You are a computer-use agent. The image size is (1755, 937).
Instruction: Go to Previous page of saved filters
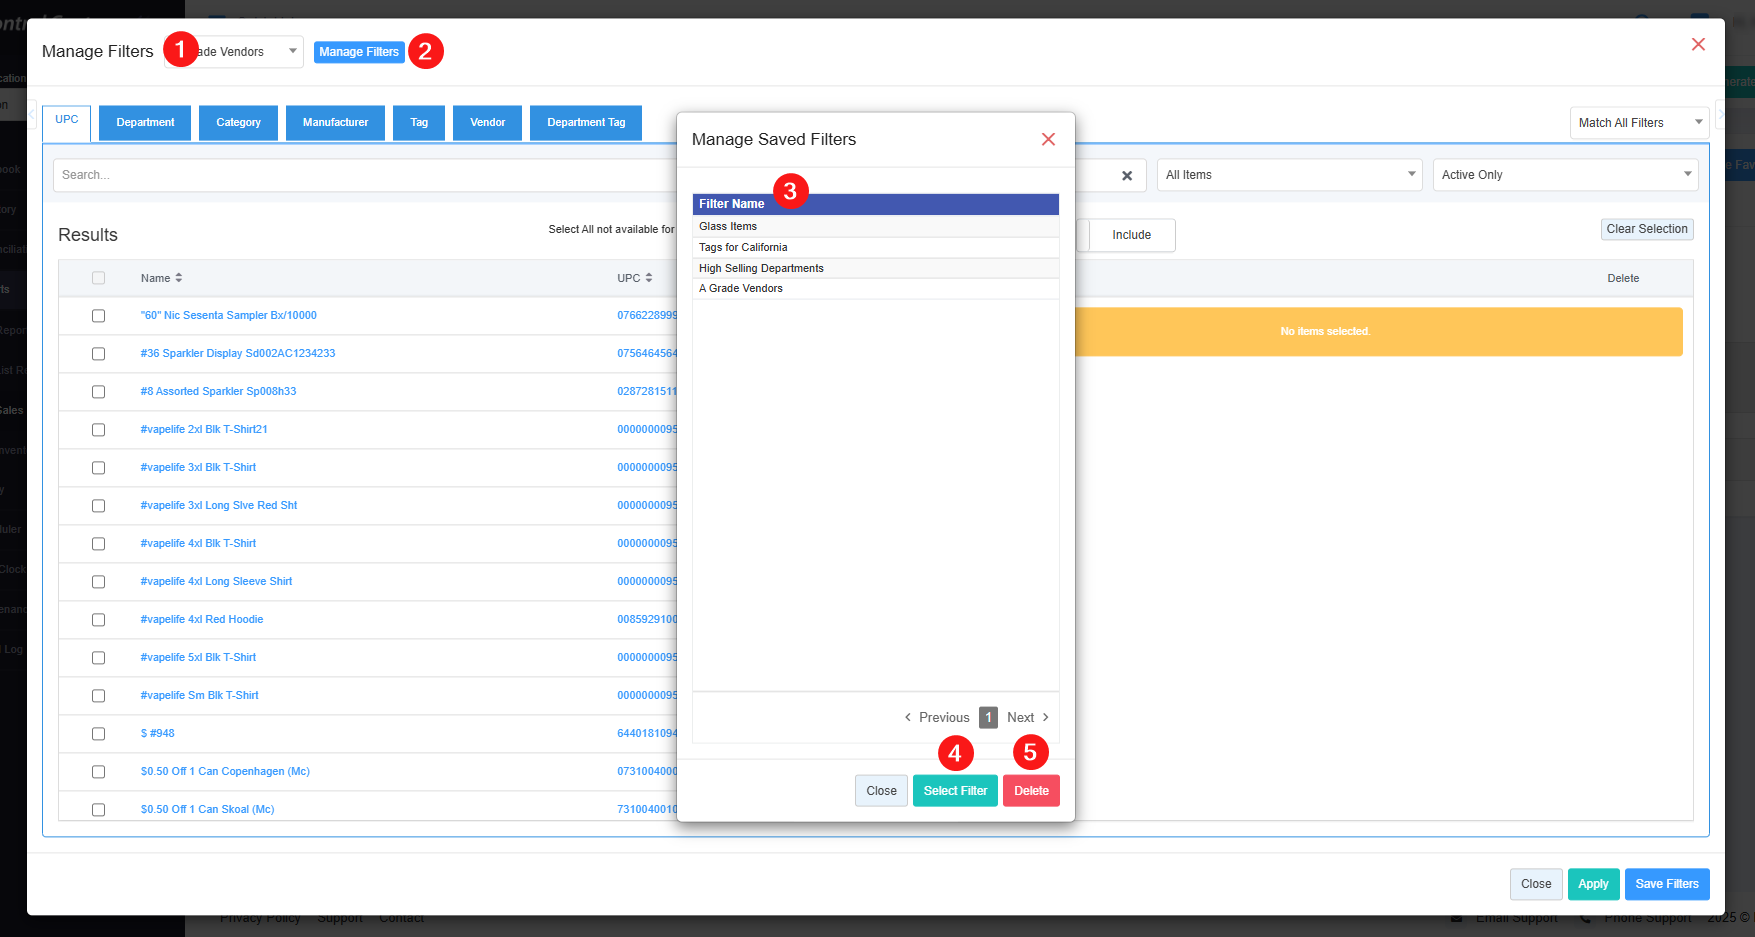tap(937, 717)
